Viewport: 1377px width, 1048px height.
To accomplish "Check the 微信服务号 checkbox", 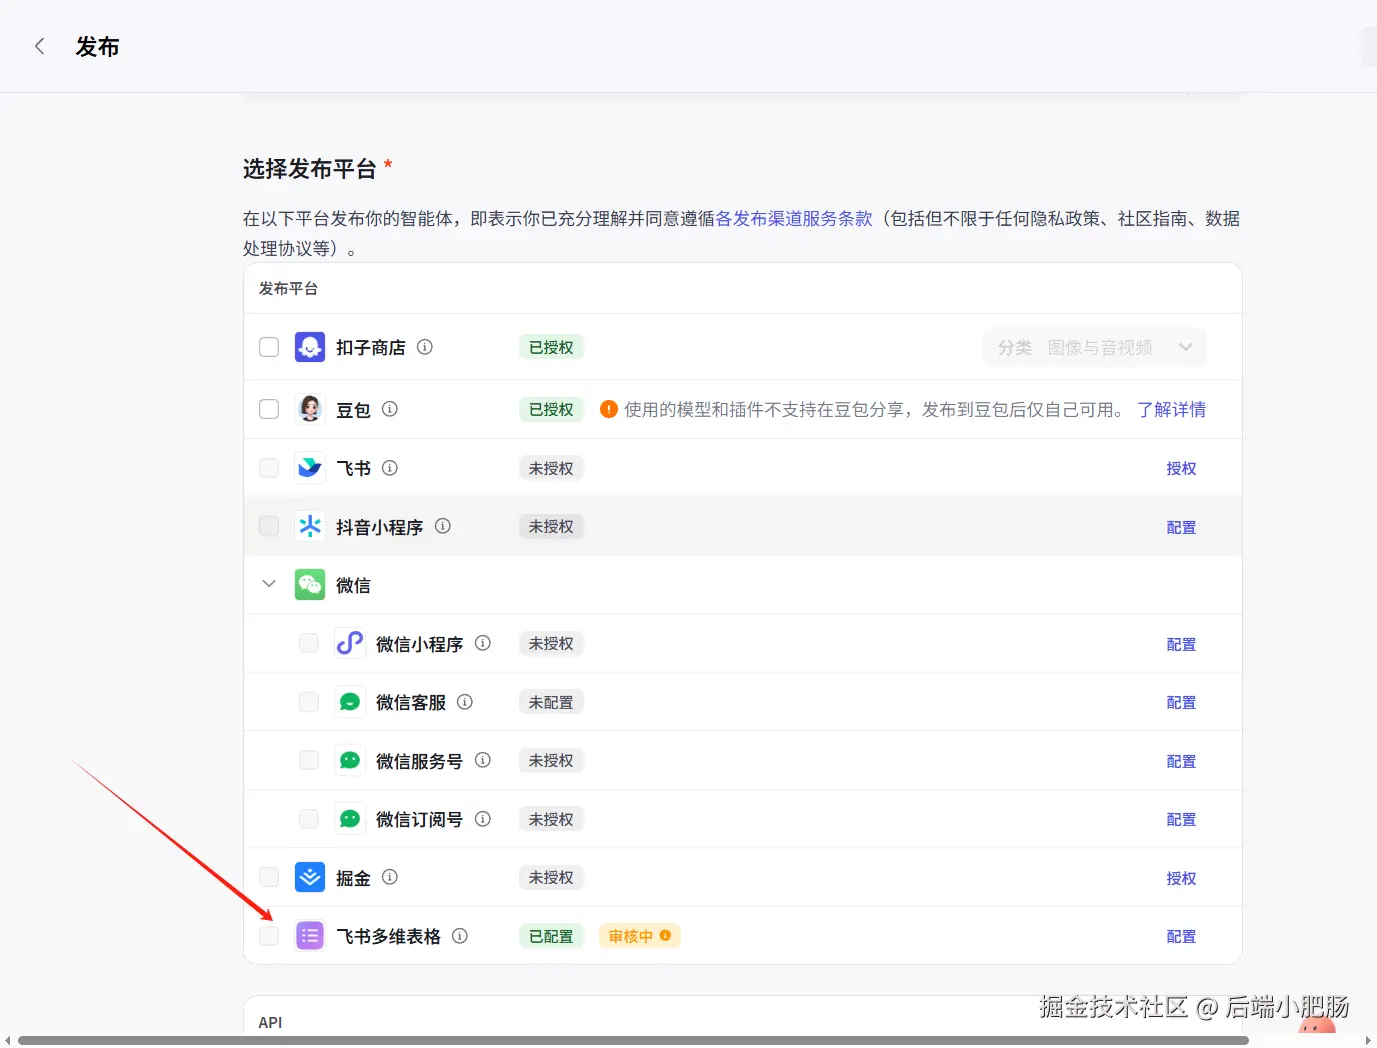I will [x=309, y=760].
